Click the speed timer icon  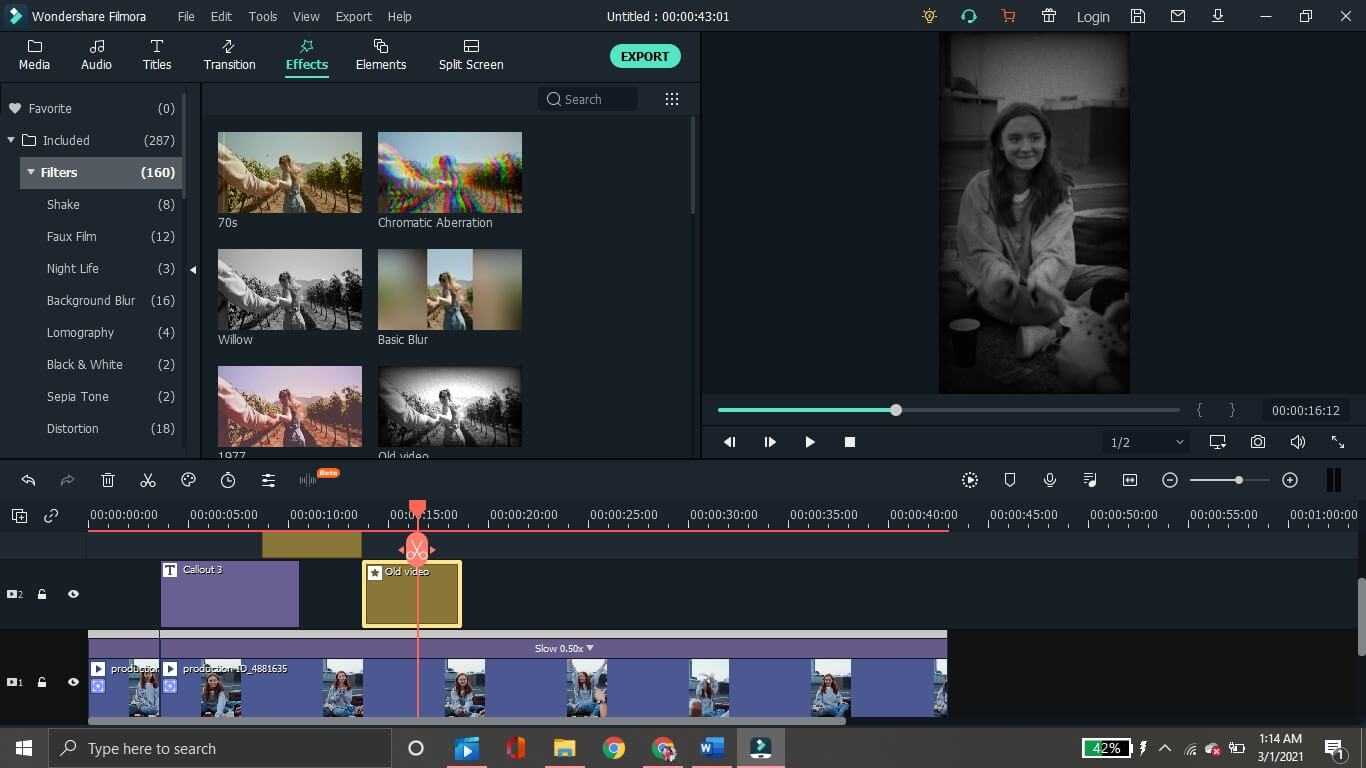pyautogui.click(x=228, y=481)
